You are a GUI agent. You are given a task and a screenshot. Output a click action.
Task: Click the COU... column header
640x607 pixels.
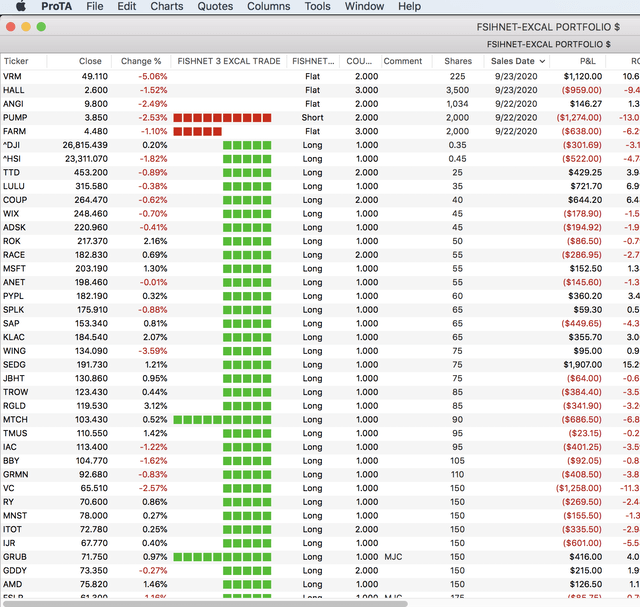click(359, 61)
